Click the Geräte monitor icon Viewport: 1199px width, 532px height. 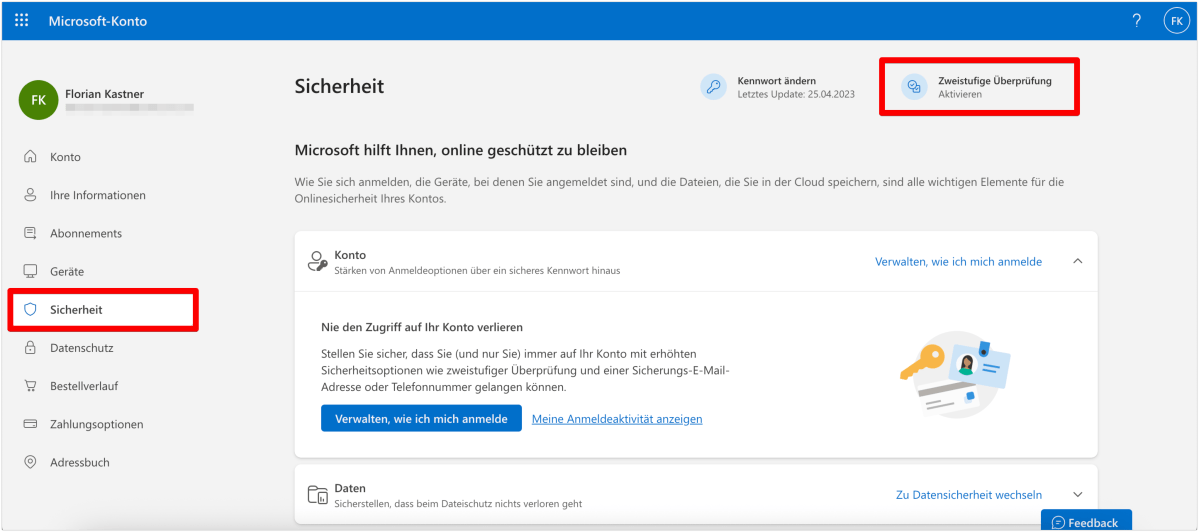tap(31, 271)
